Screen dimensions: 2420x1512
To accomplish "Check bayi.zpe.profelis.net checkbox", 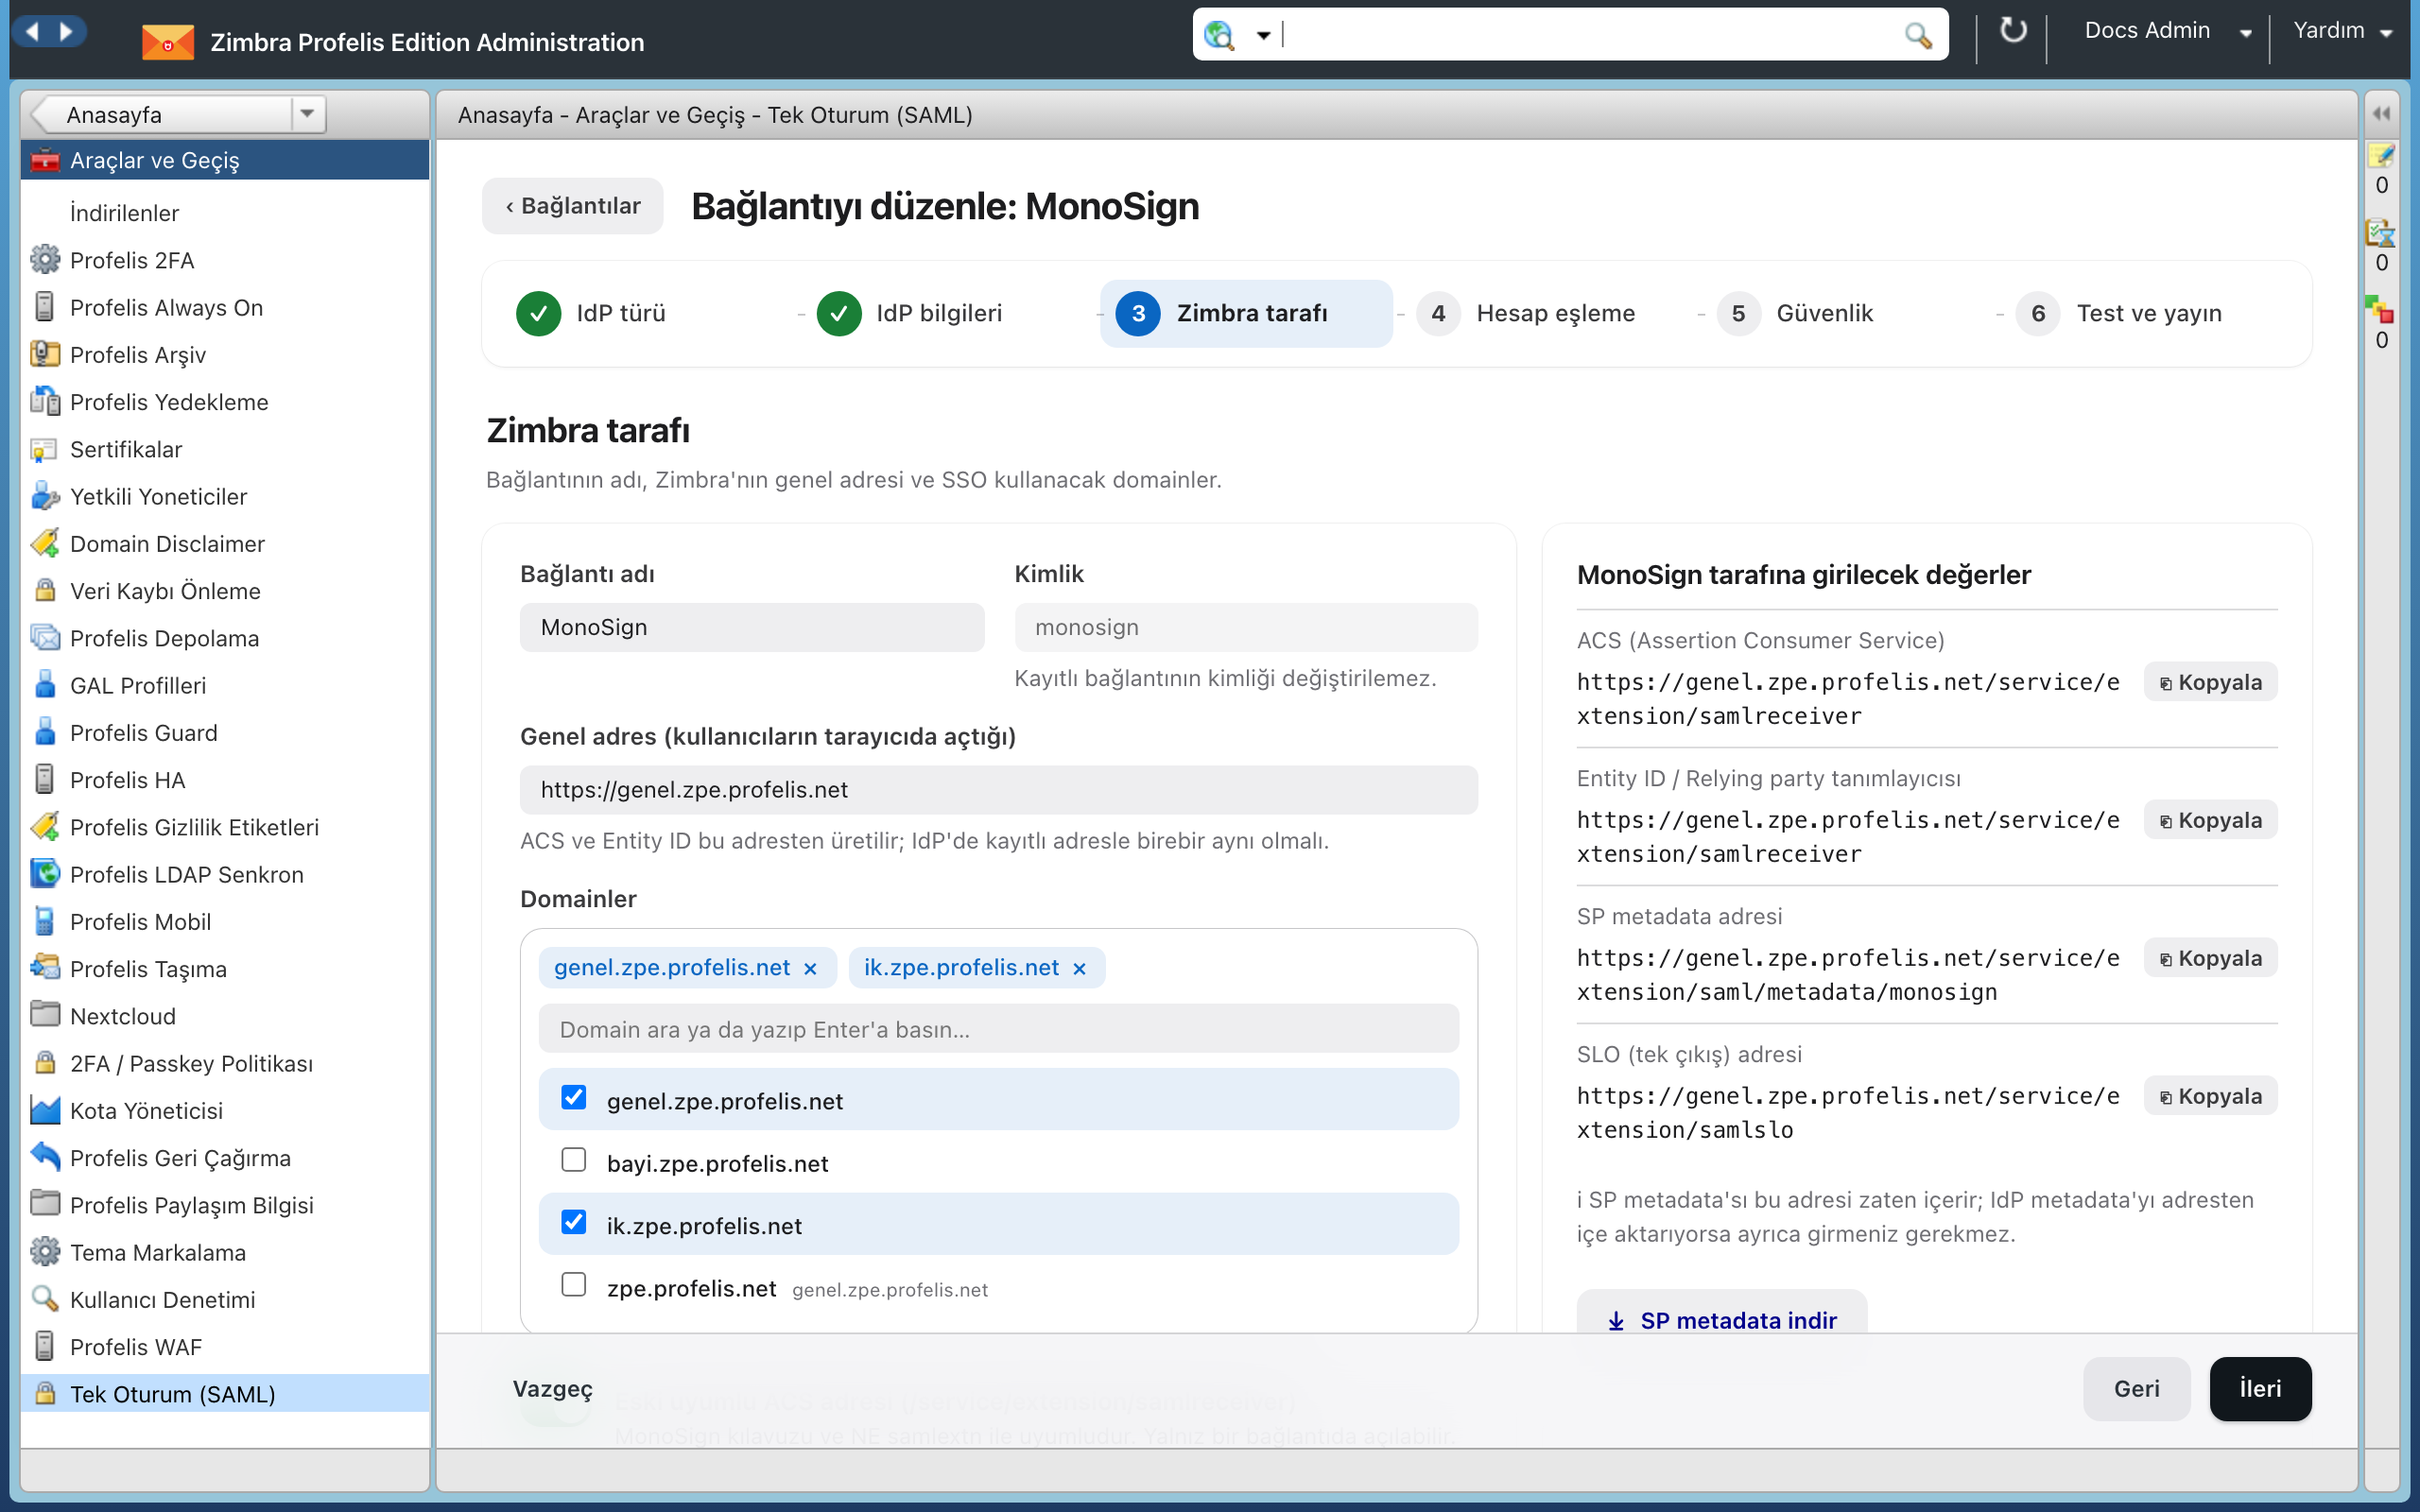I will pos(573,1160).
